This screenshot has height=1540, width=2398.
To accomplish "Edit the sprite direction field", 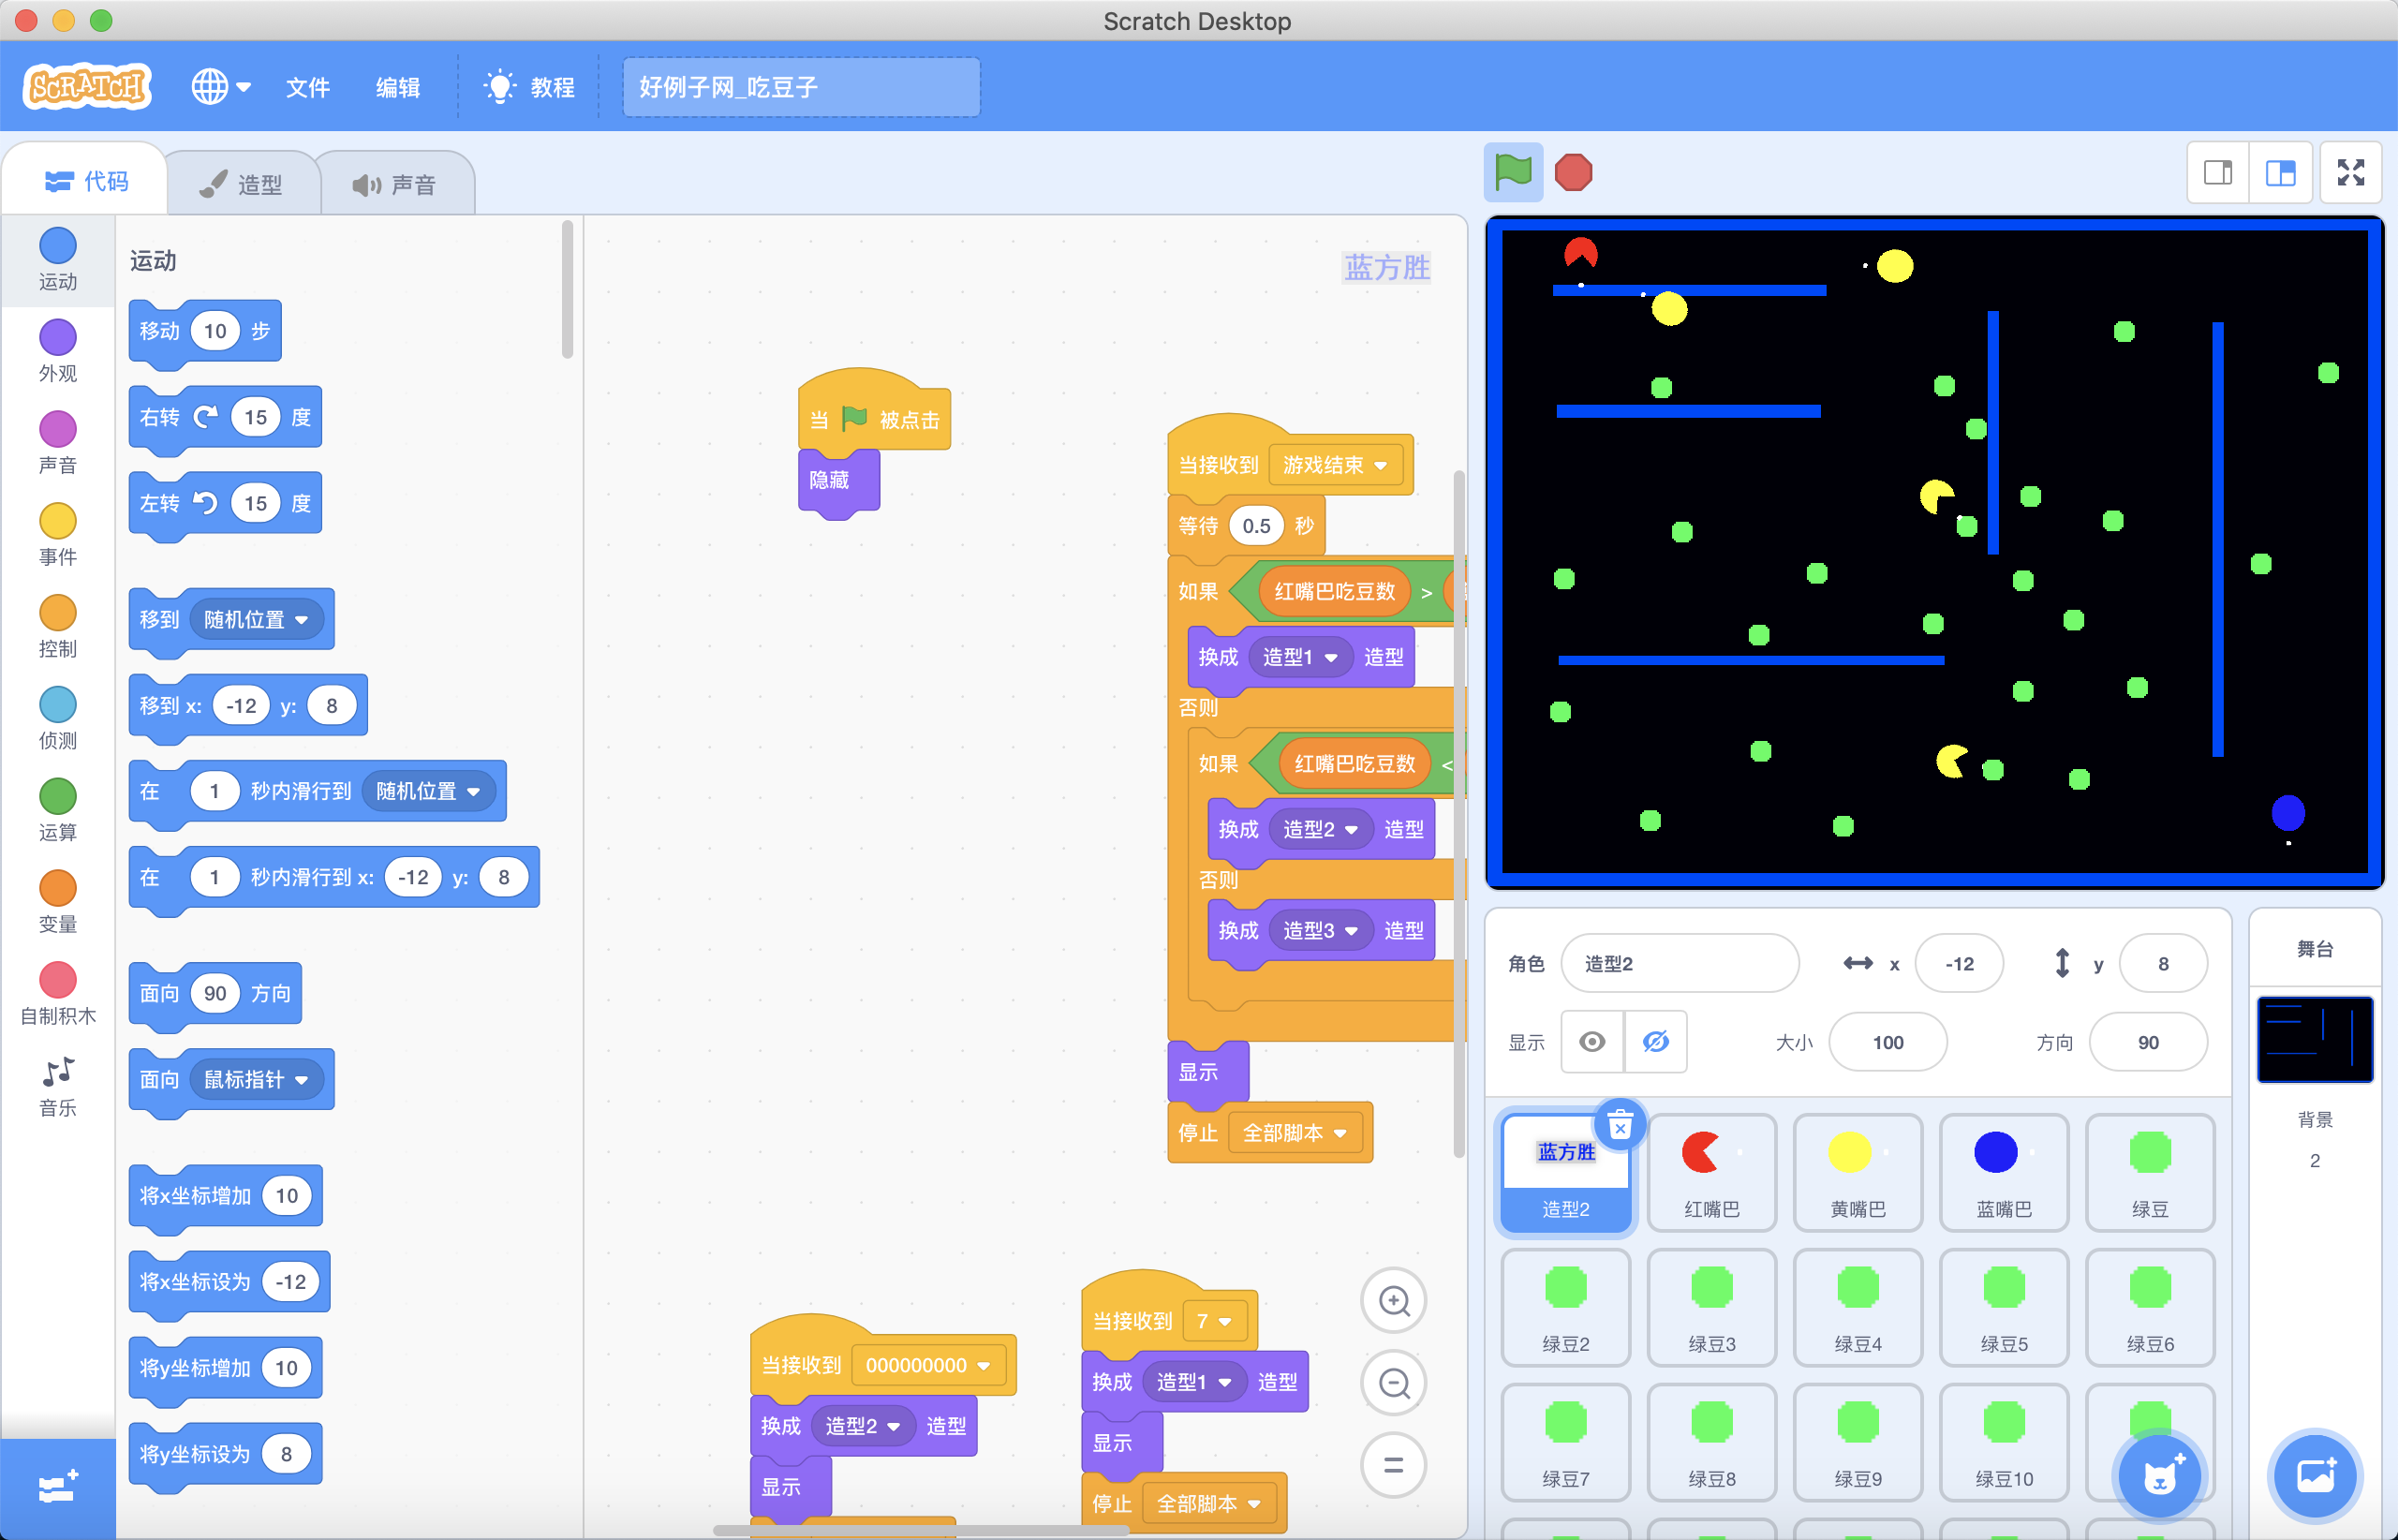I will [2148, 1042].
